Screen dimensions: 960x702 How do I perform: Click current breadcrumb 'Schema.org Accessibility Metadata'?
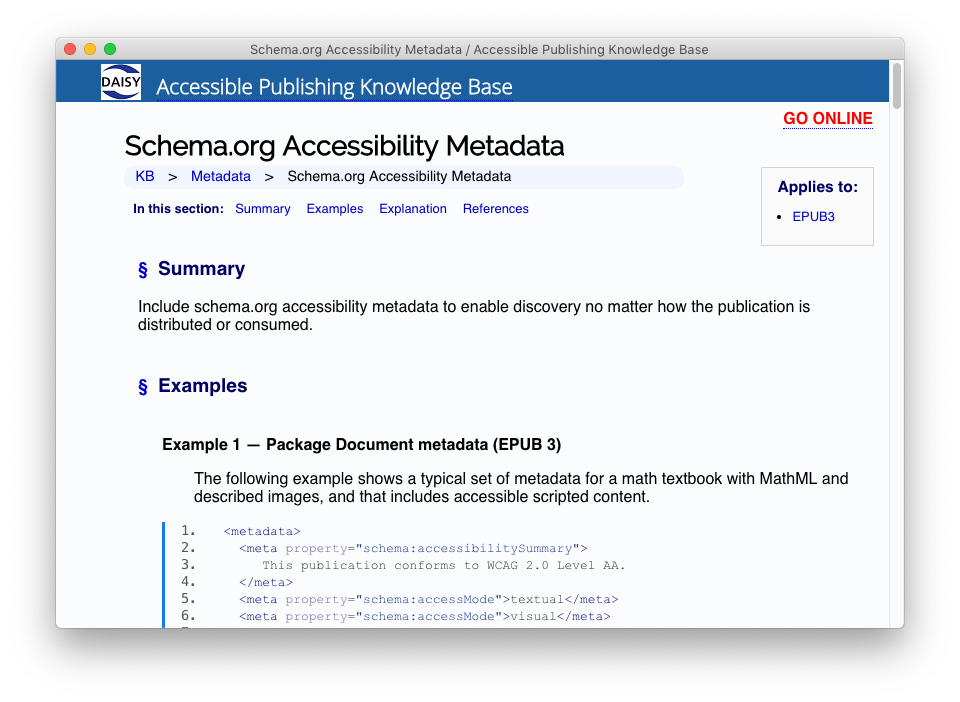pos(399,176)
